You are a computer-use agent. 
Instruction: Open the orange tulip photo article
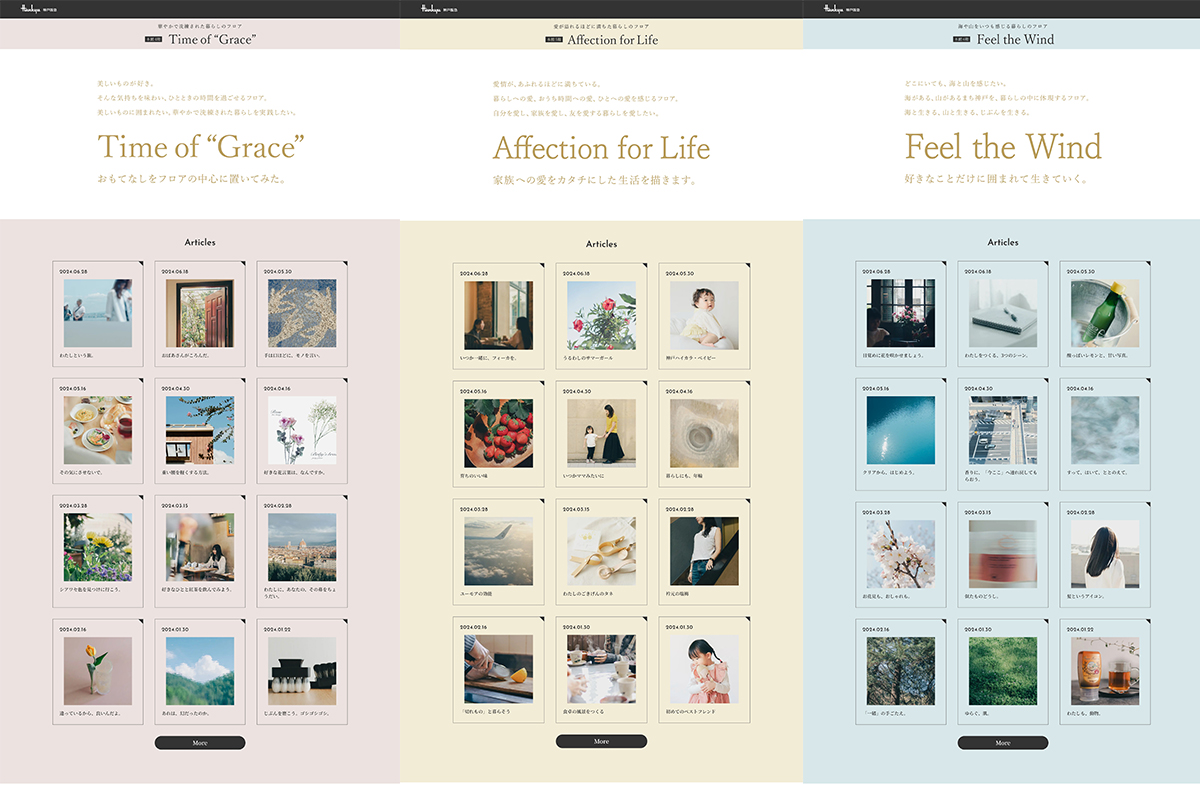98,671
